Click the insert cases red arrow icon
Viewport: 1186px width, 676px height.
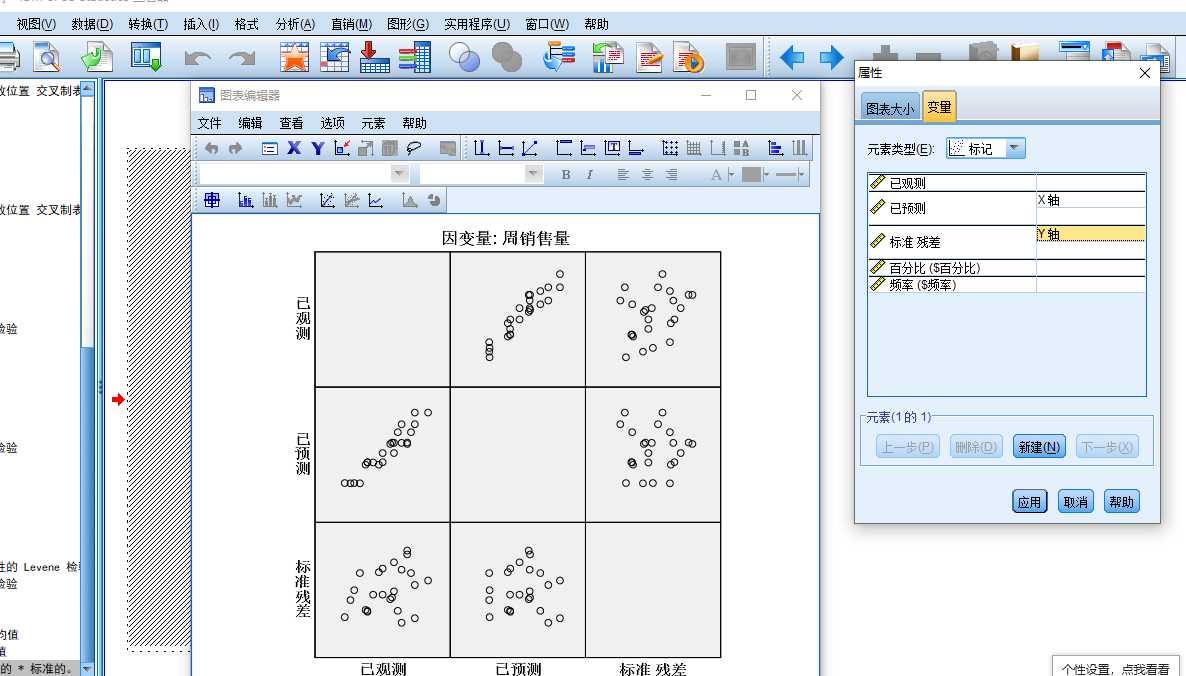click(x=374, y=57)
